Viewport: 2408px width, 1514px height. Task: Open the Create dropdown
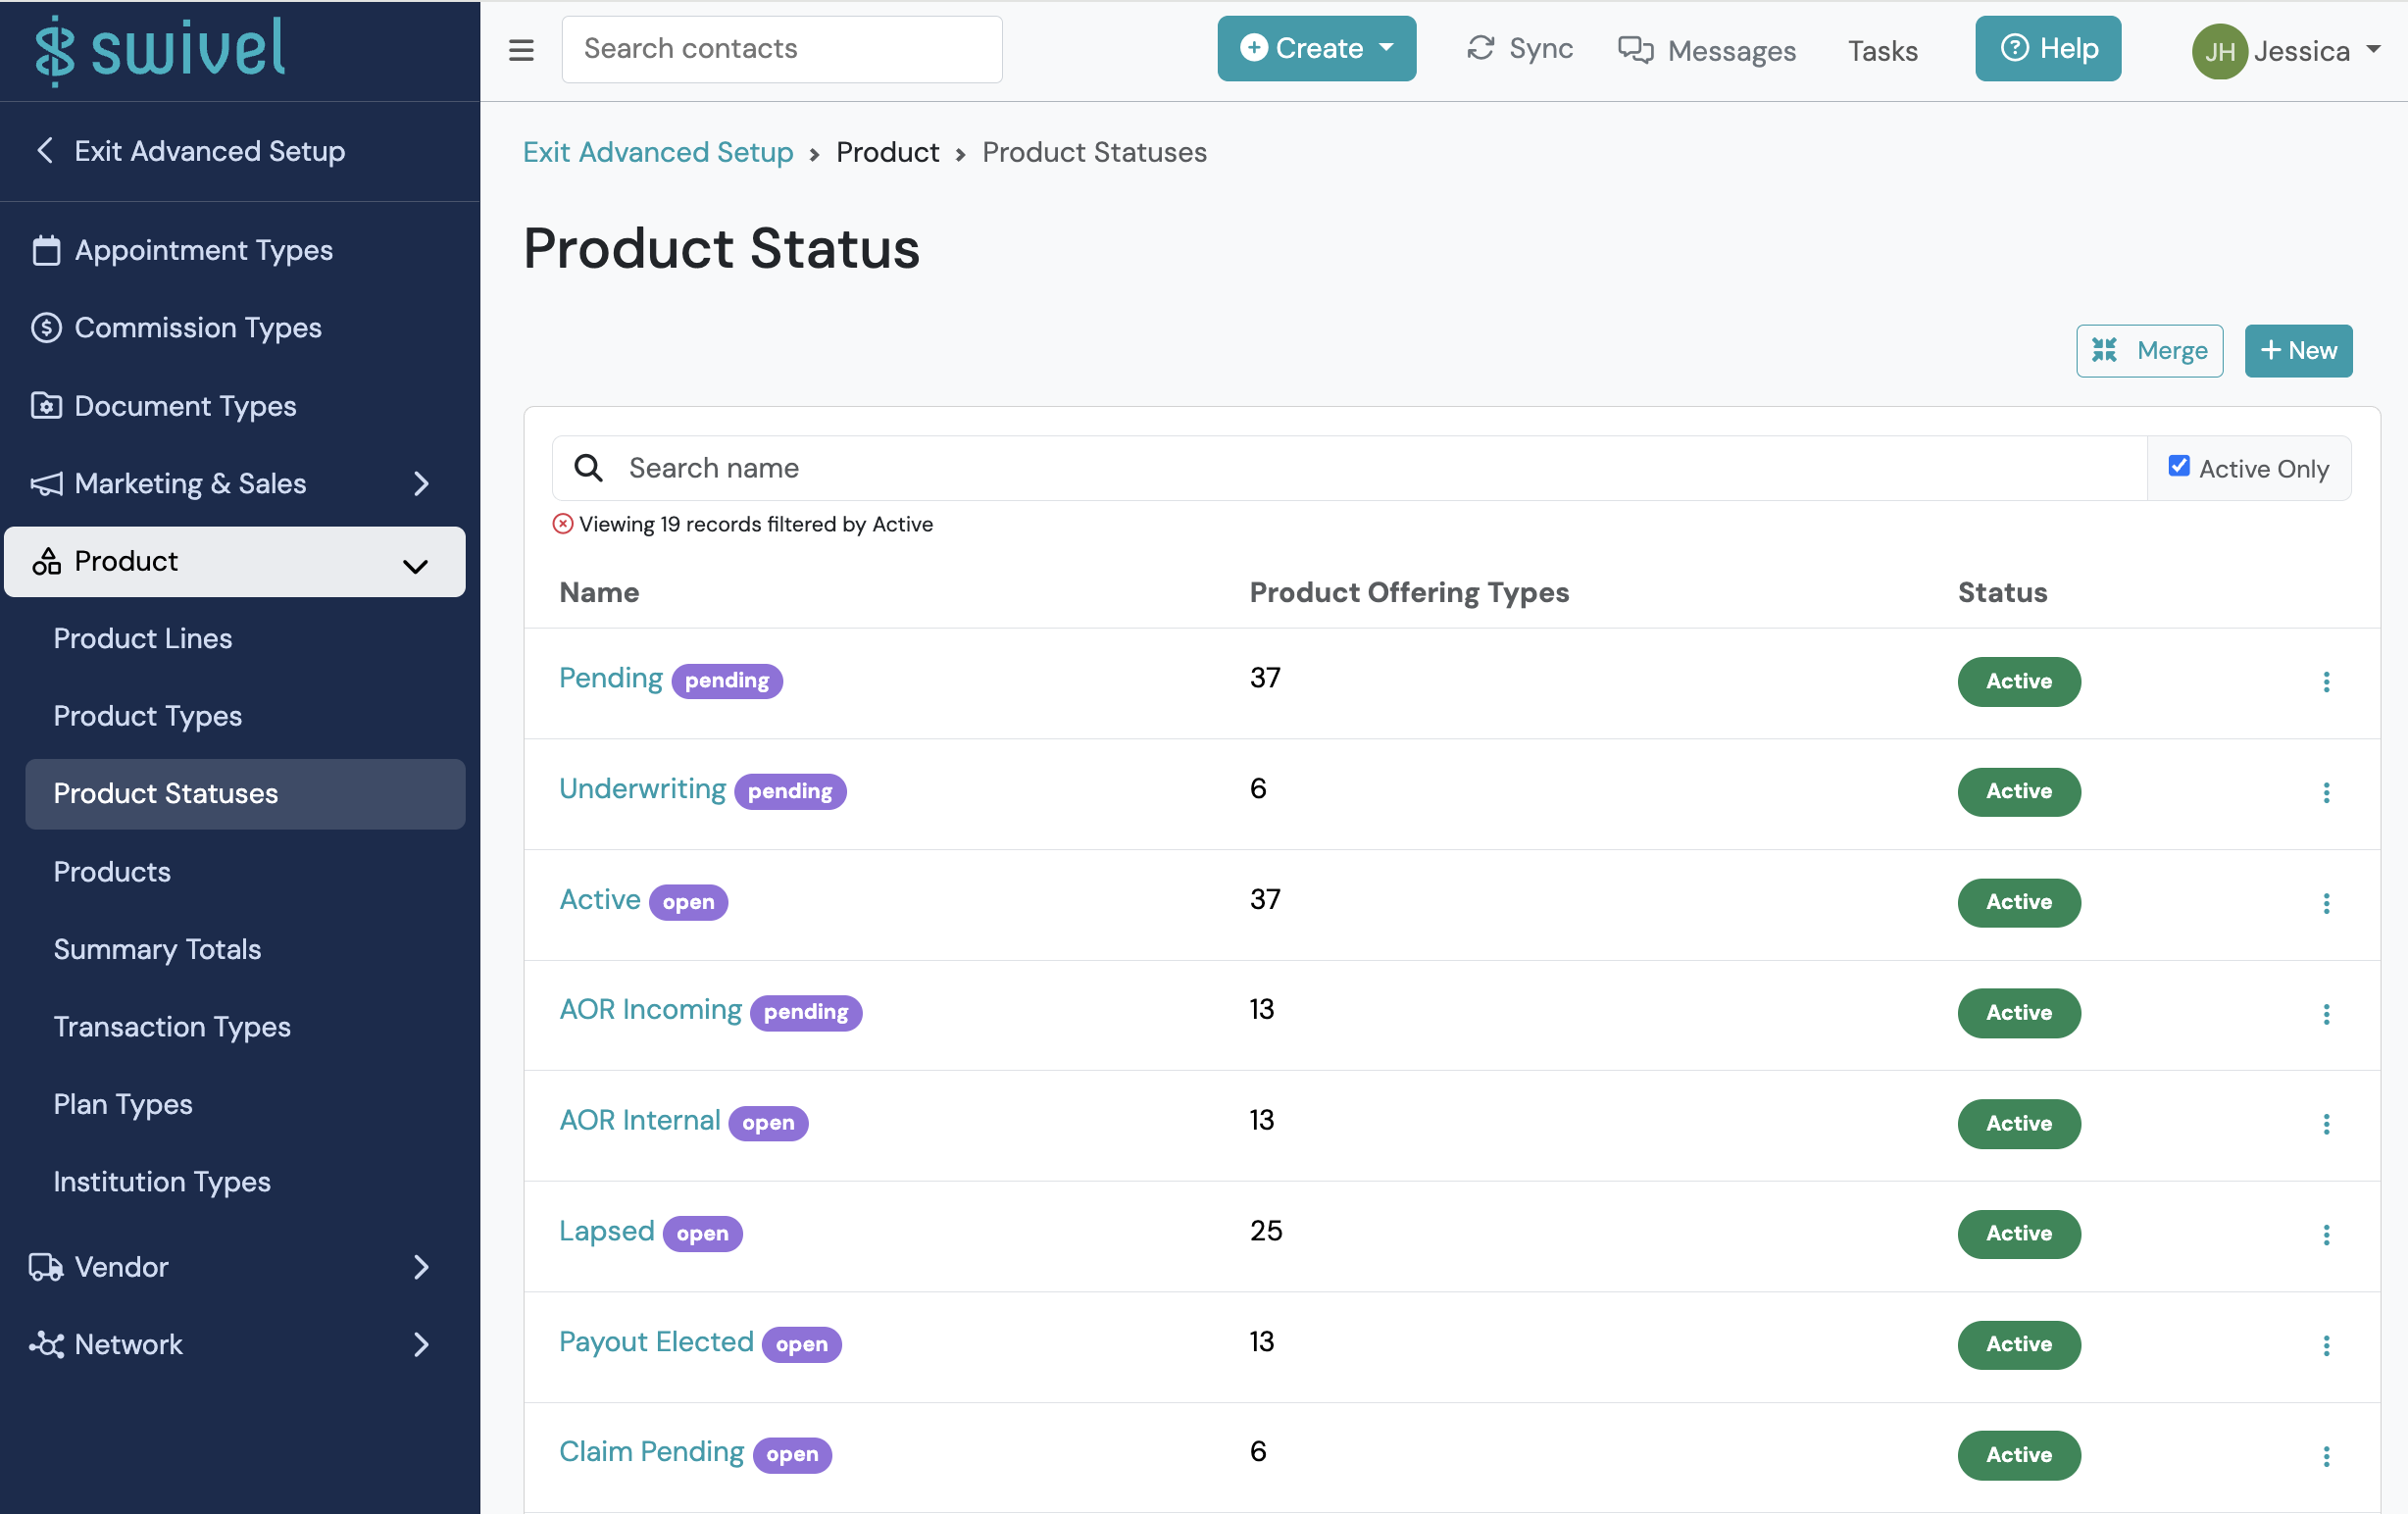pyautogui.click(x=1316, y=48)
